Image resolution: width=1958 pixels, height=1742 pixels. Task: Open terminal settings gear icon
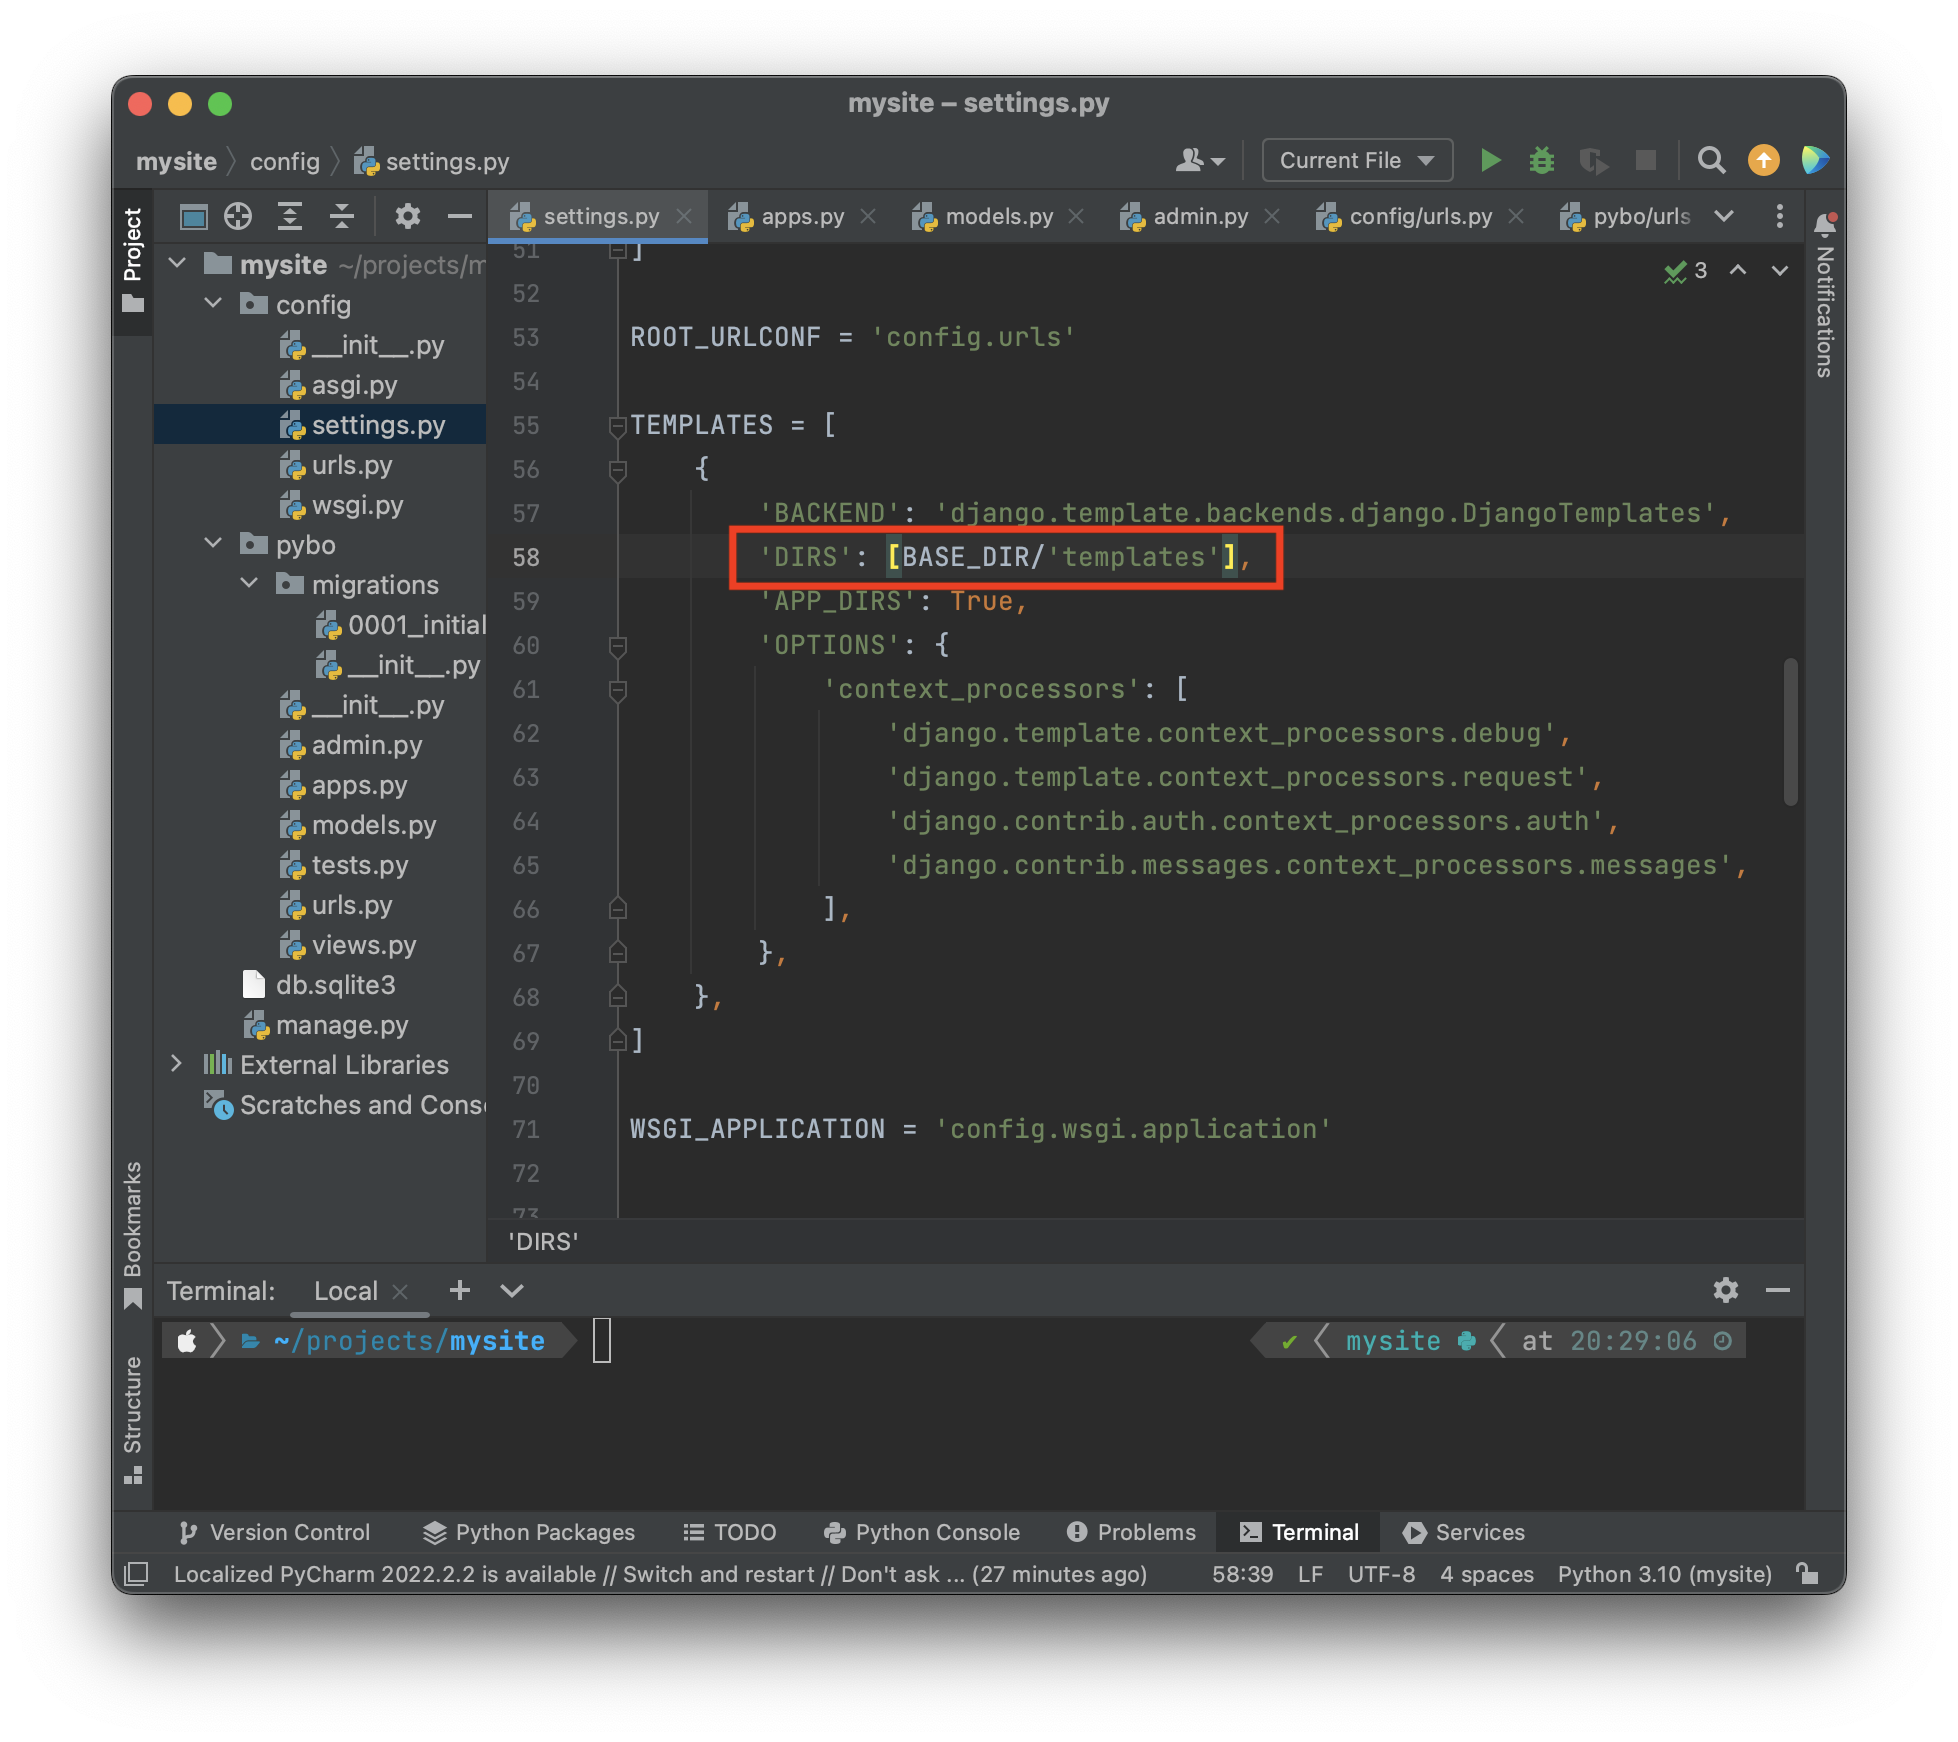(1725, 1290)
